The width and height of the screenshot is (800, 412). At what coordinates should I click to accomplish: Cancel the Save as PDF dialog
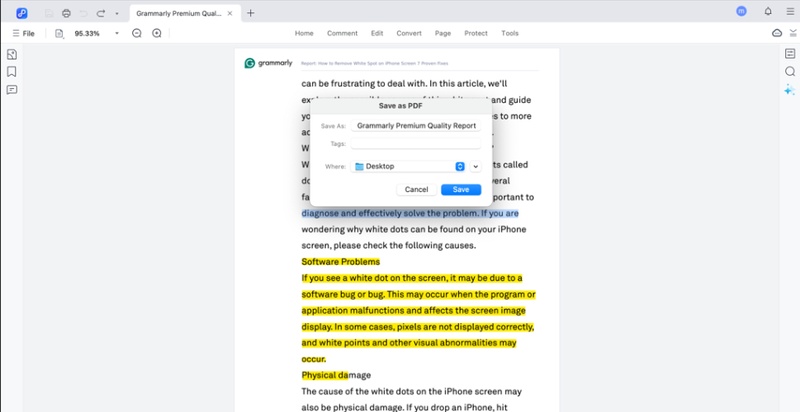(x=416, y=189)
